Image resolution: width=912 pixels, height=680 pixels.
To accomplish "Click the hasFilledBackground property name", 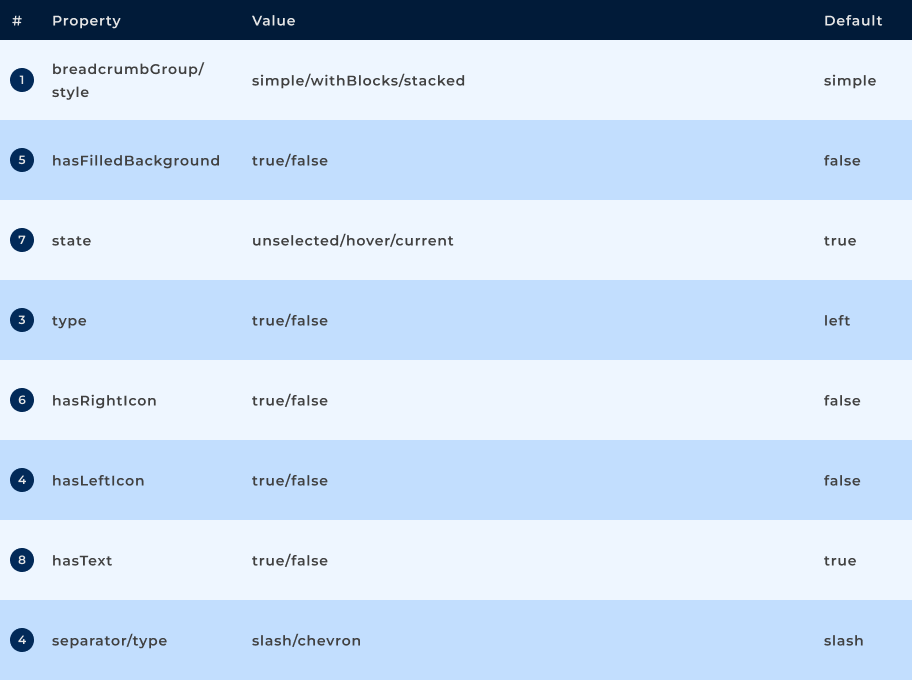I will point(136,161).
